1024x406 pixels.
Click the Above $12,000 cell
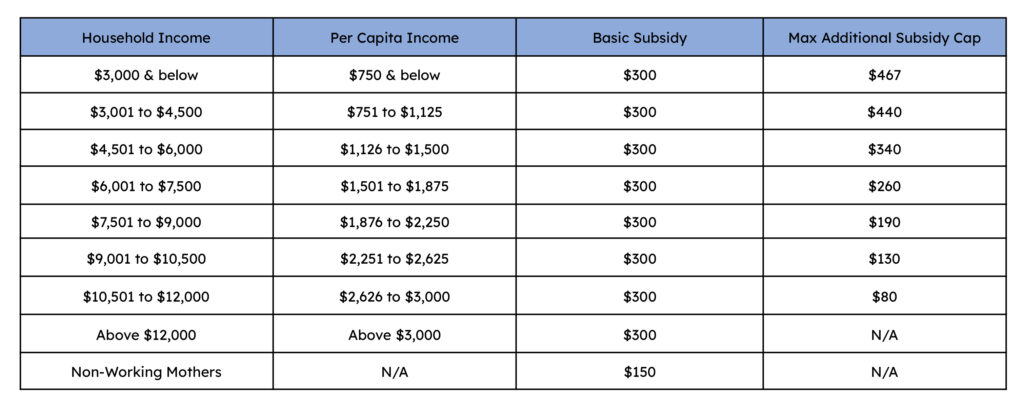pyautogui.click(x=146, y=335)
